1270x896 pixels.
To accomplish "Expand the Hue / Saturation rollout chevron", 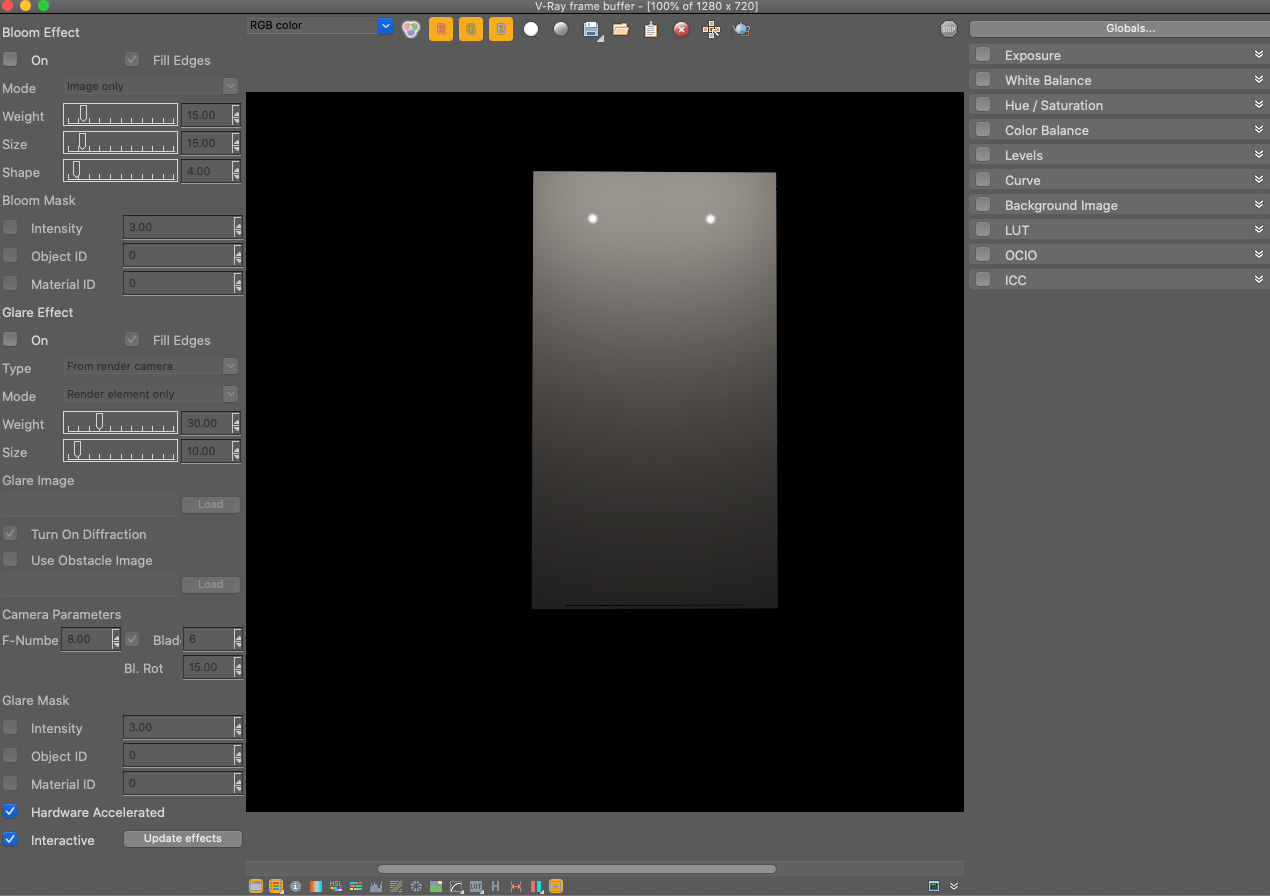I will coord(1259,104).
